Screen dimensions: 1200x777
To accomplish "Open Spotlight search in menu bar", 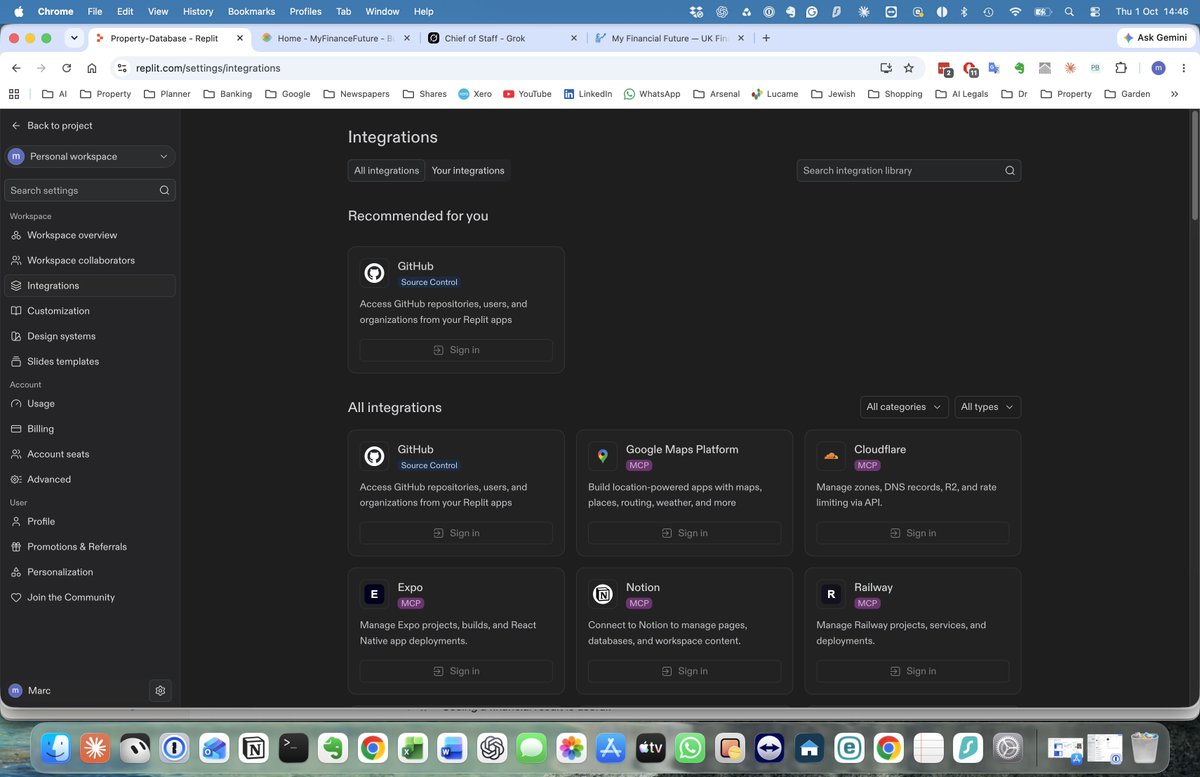I will [x=1069, y=11].
